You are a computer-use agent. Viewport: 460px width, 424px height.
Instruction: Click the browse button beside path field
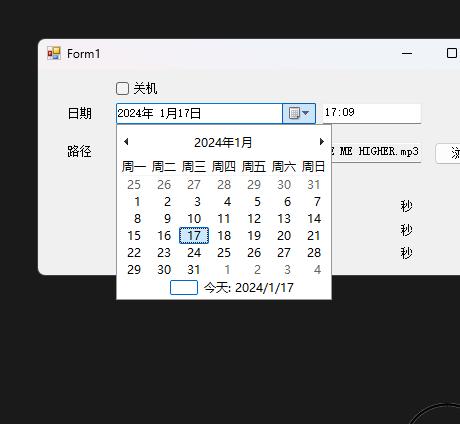click(448, 153)
